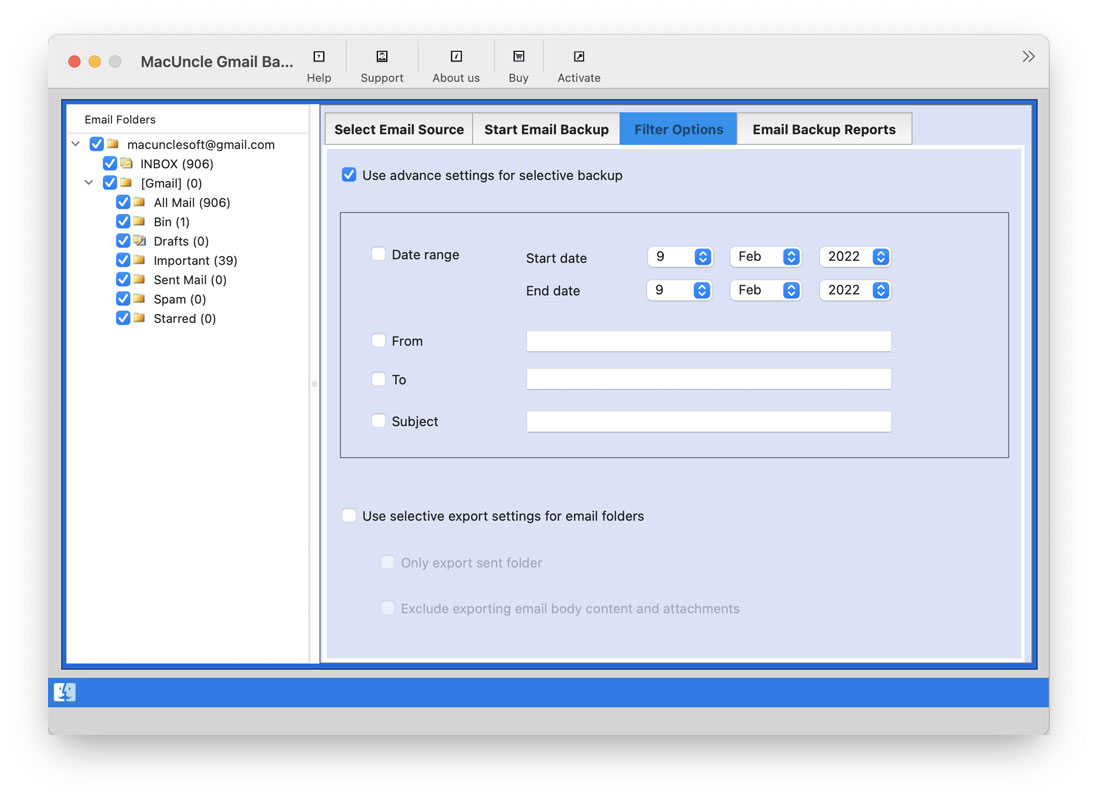Image resolution: width=1096 pixels, height=799 pixels.
Task: Open the Email Backup Reports tab
Action: coord(824,128)
